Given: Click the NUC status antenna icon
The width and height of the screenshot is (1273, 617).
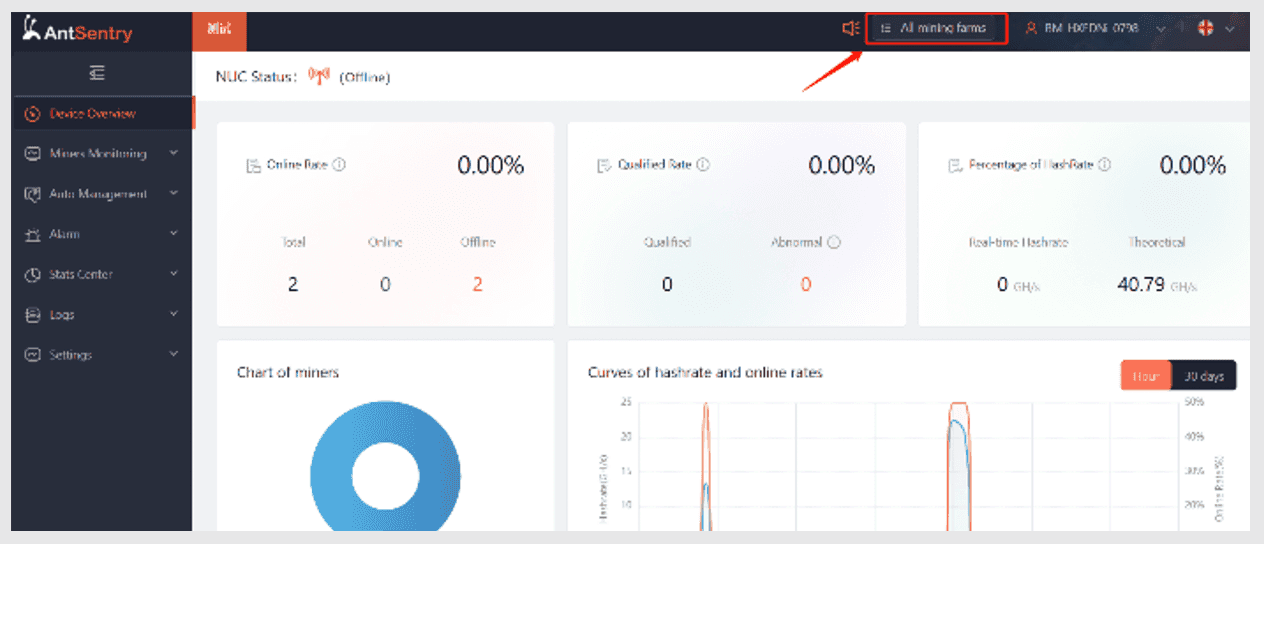Looking at the screenshot, I should pos(319,76).
